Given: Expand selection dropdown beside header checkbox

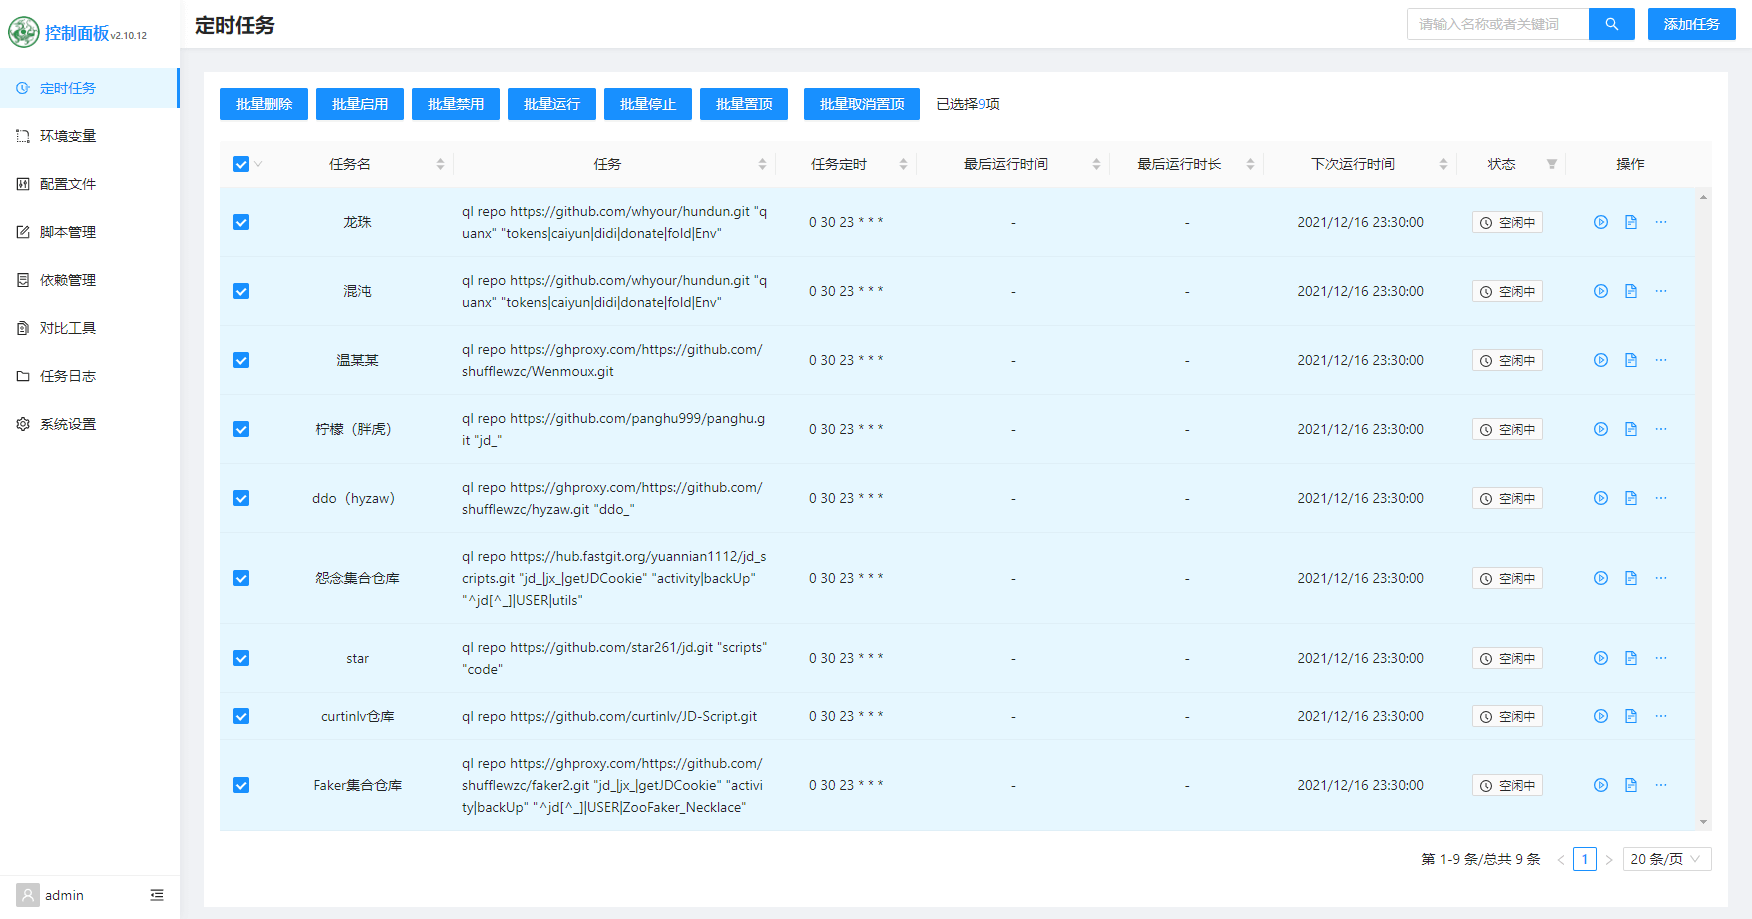Looking at the screenshot, I should [258, 164].
